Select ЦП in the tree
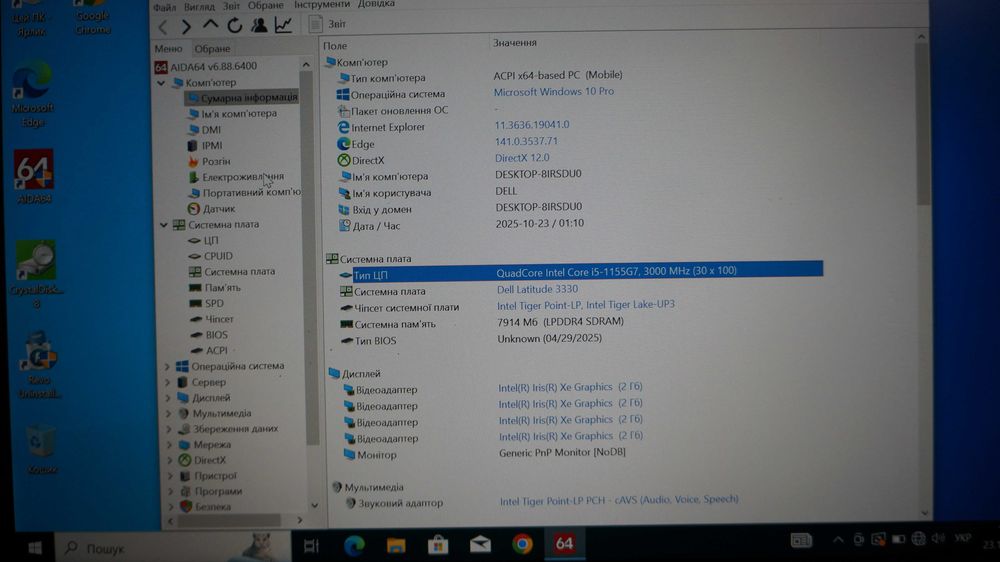Image resolution: width=1000 pixels, height=562 pixels. click(204, 240)
